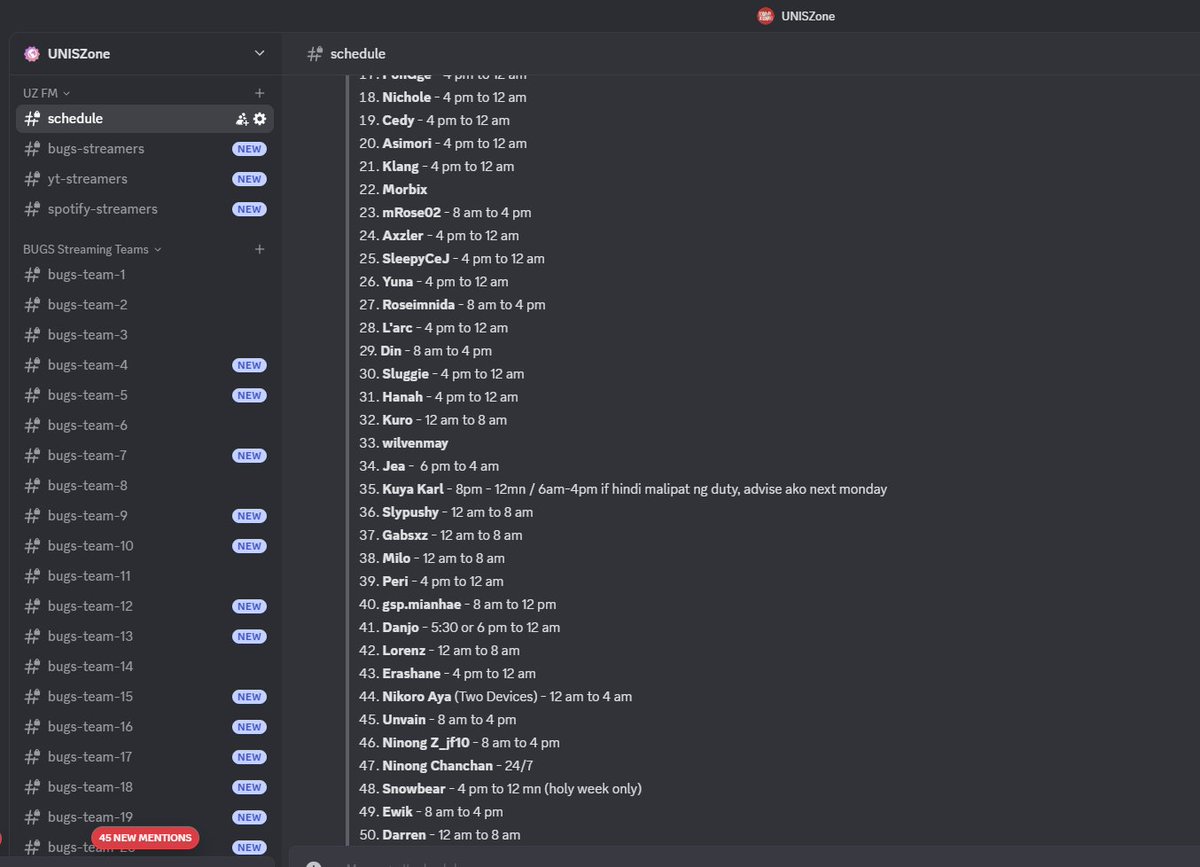
Task: Open the bugs-team-12 channel
Action: tap(145, 606)
